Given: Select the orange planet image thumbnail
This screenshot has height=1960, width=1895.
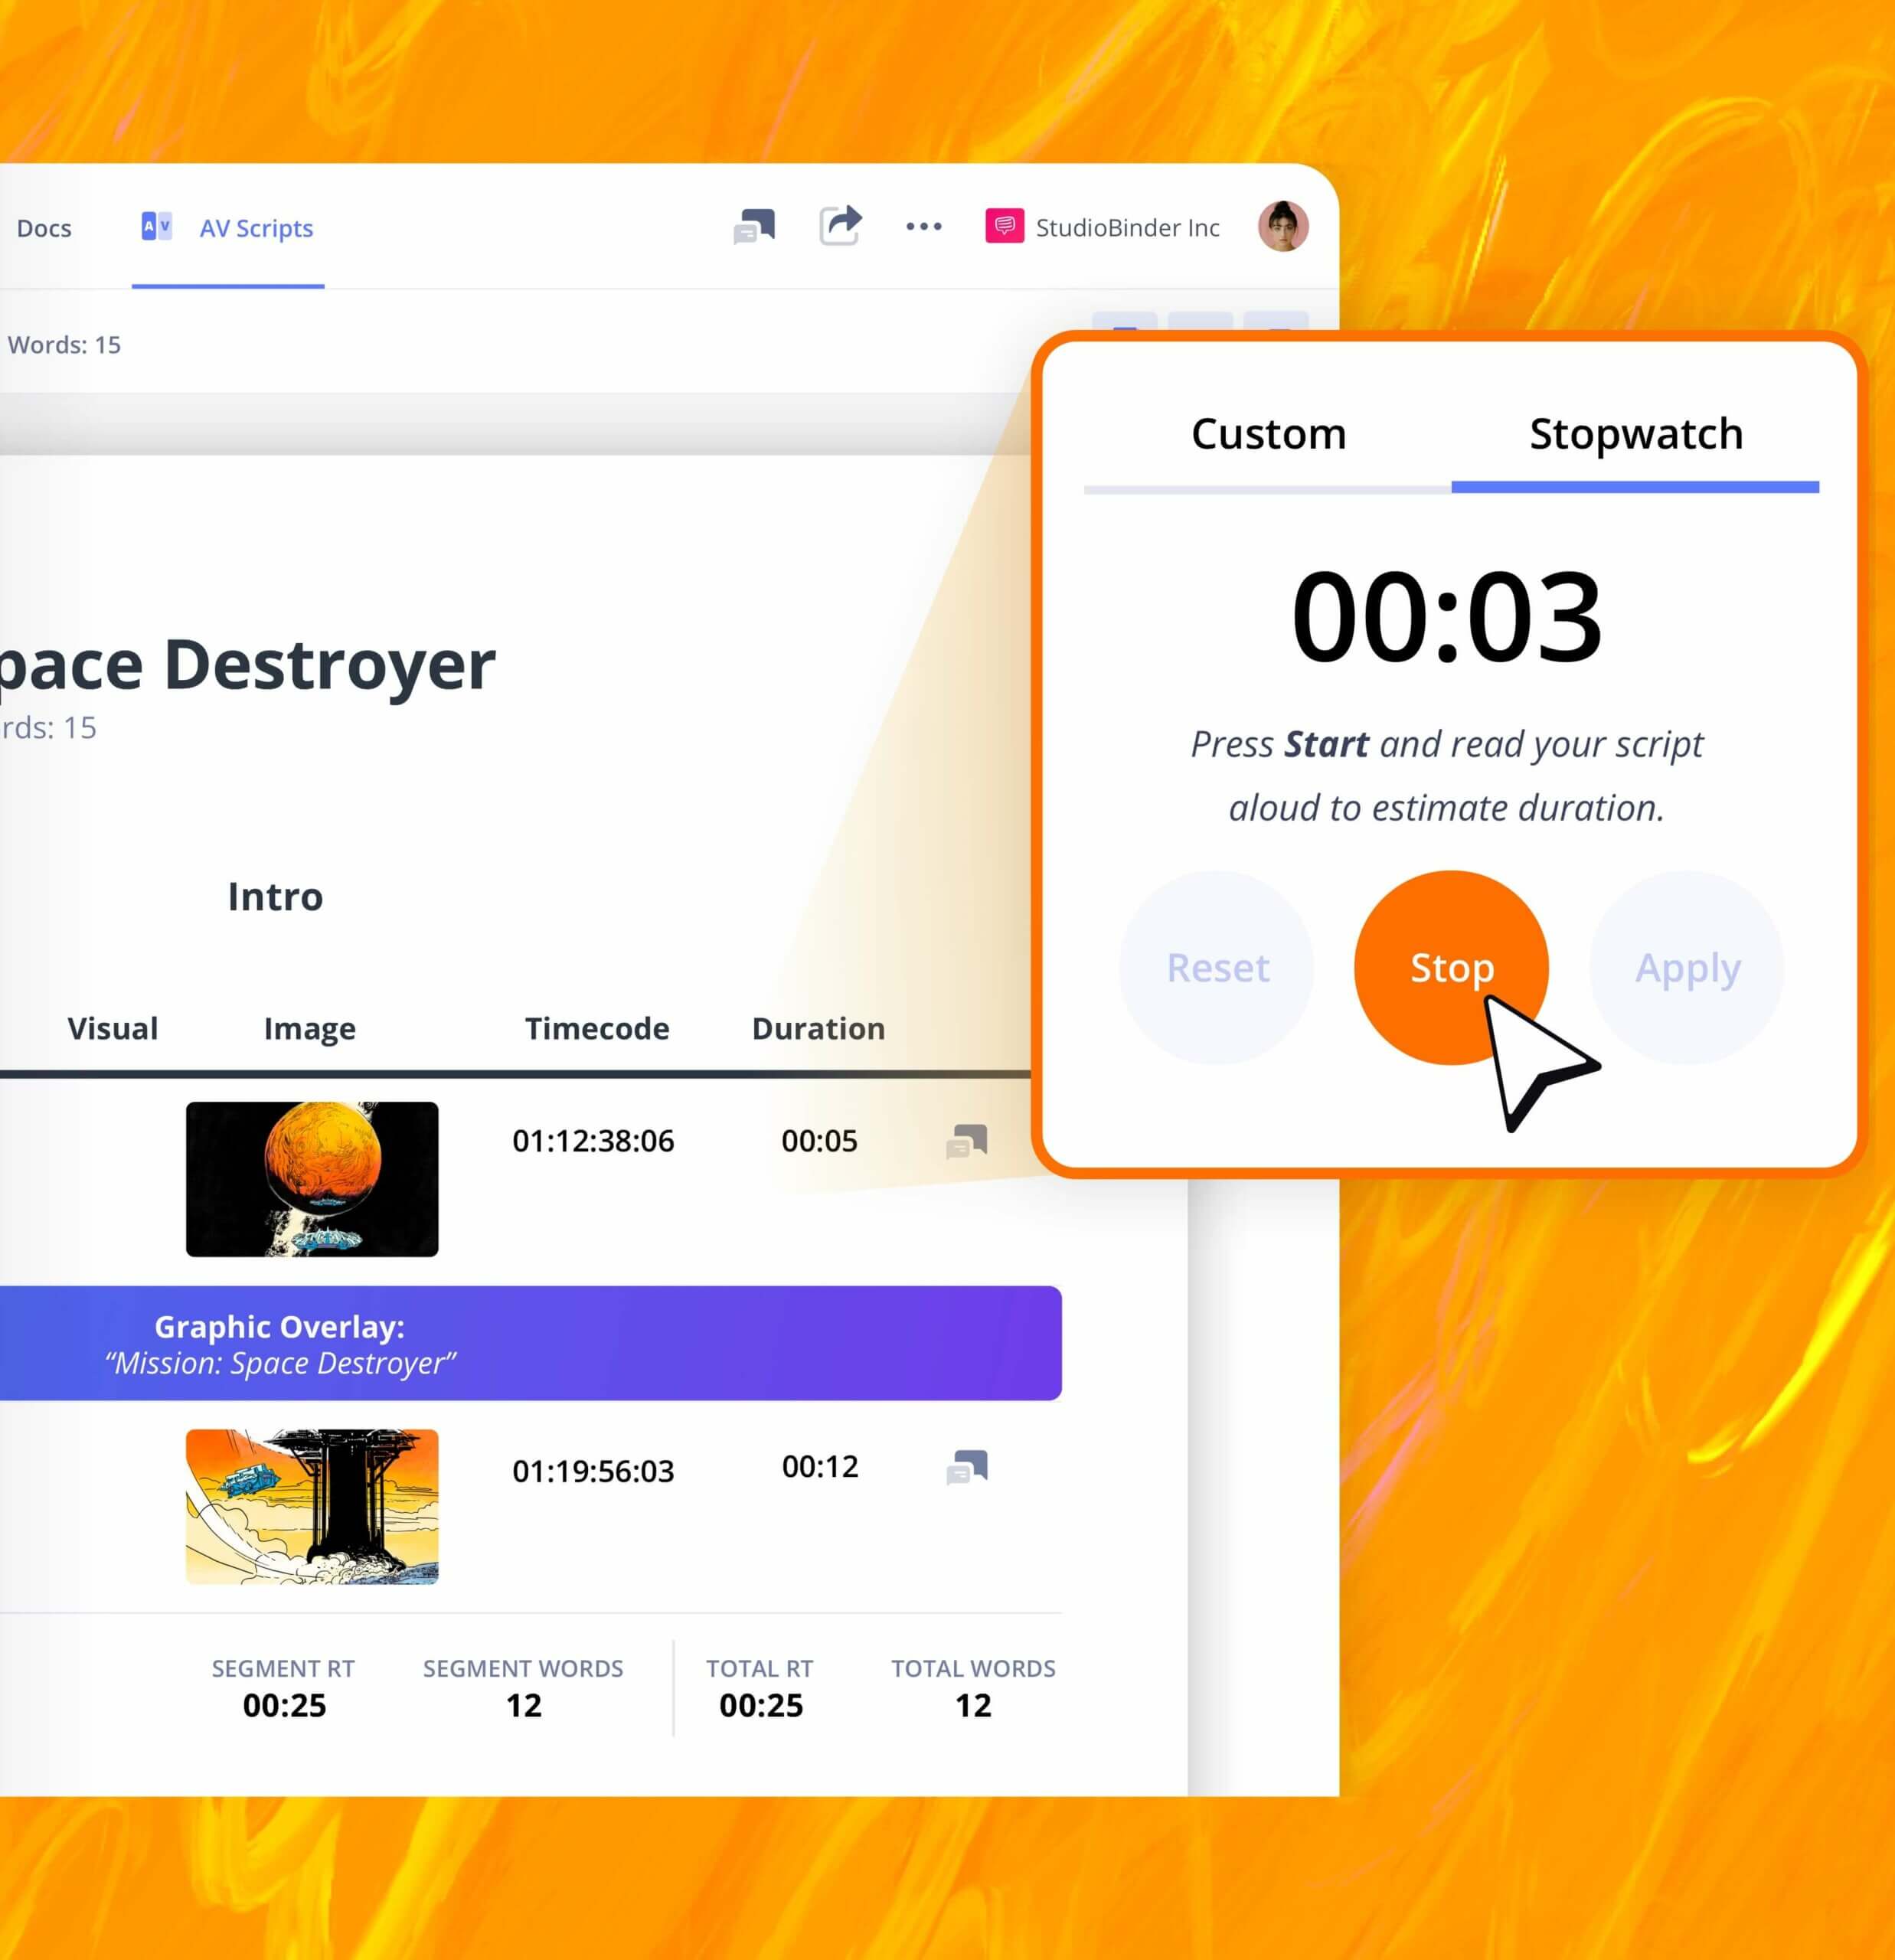Looking at the screenshot, I should (311, 1180).
